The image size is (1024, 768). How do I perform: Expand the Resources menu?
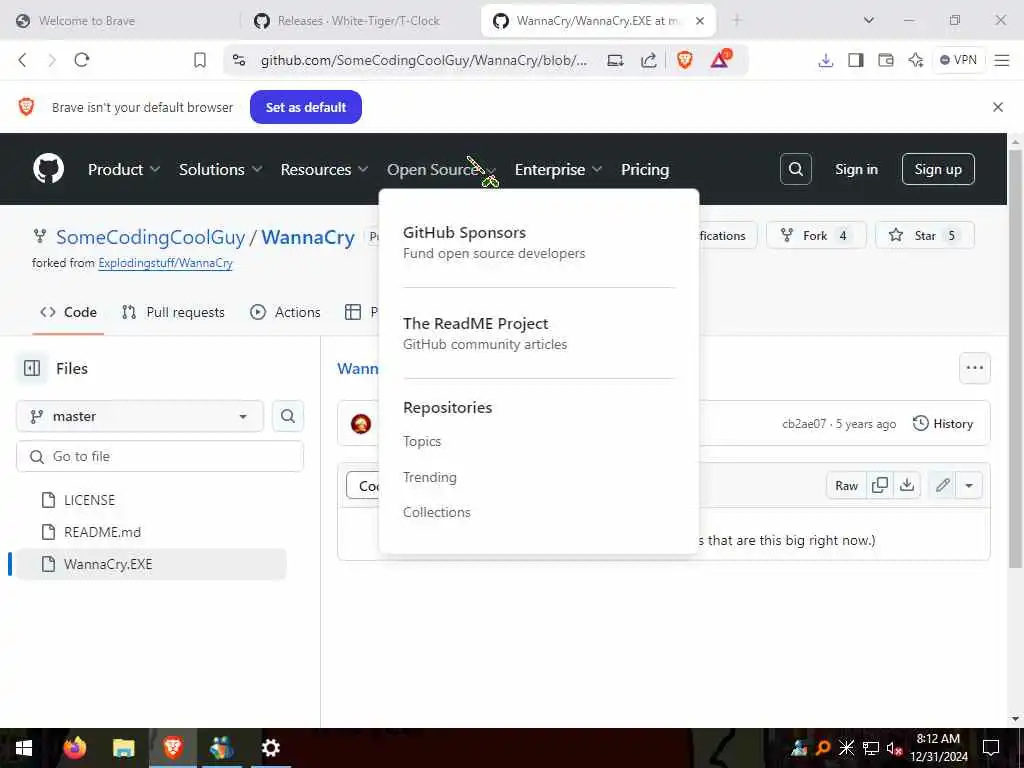click(325, 169)
